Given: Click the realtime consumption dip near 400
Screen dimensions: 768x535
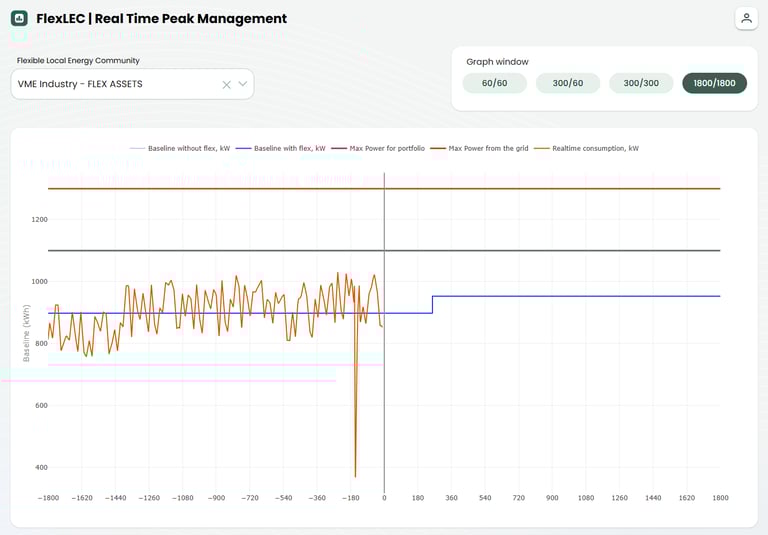Looking at the screenshot, I should 355,472.
